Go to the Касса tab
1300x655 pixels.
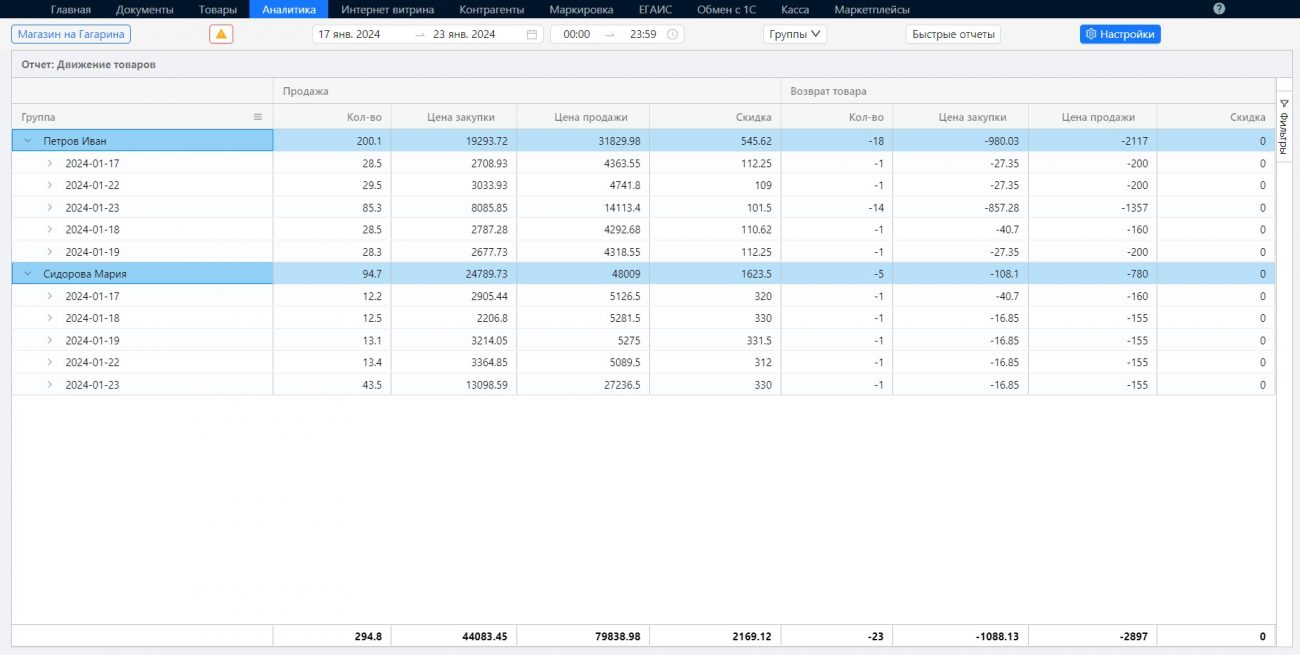[x=795, y=9]
